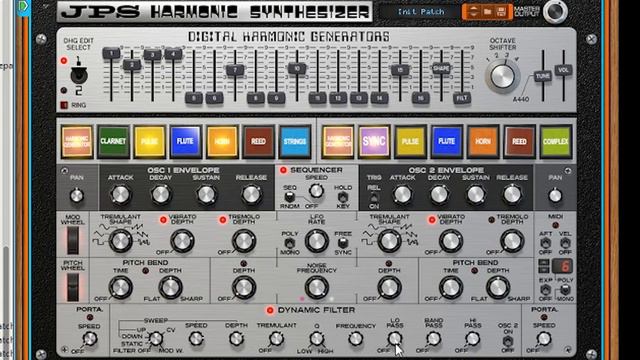Click the SHAPE slider handle
The width and height of the screenshot is (640, 360).
(441, 68)
